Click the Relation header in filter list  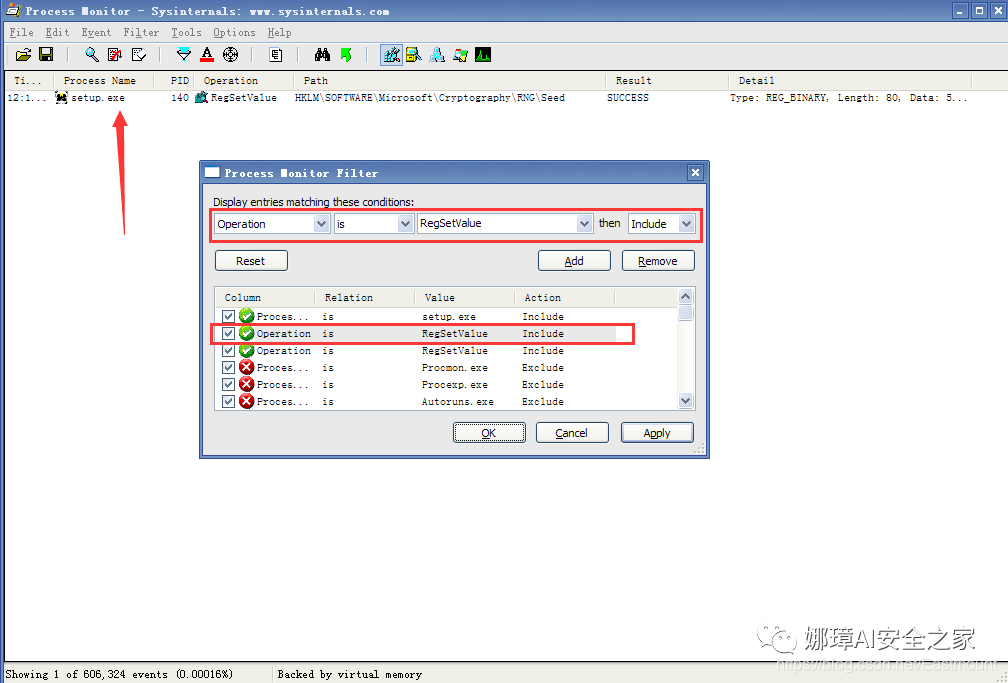coord(364,297)
